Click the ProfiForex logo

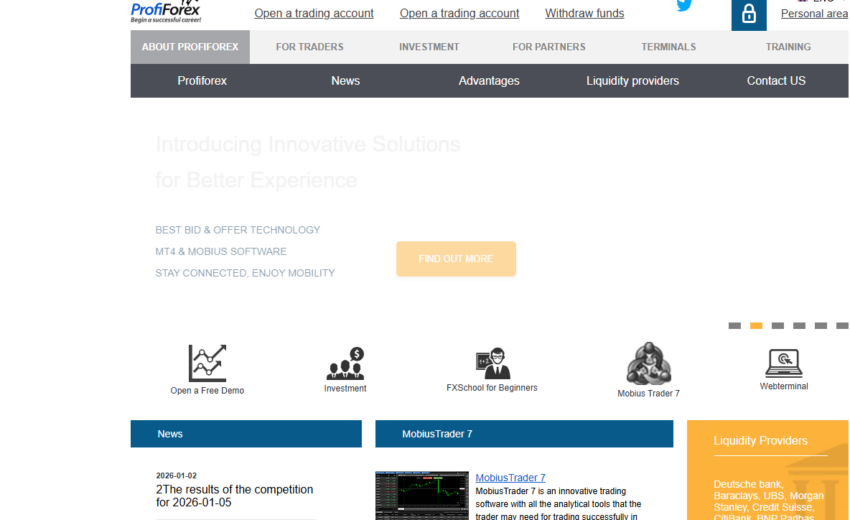tap(166, 11)
